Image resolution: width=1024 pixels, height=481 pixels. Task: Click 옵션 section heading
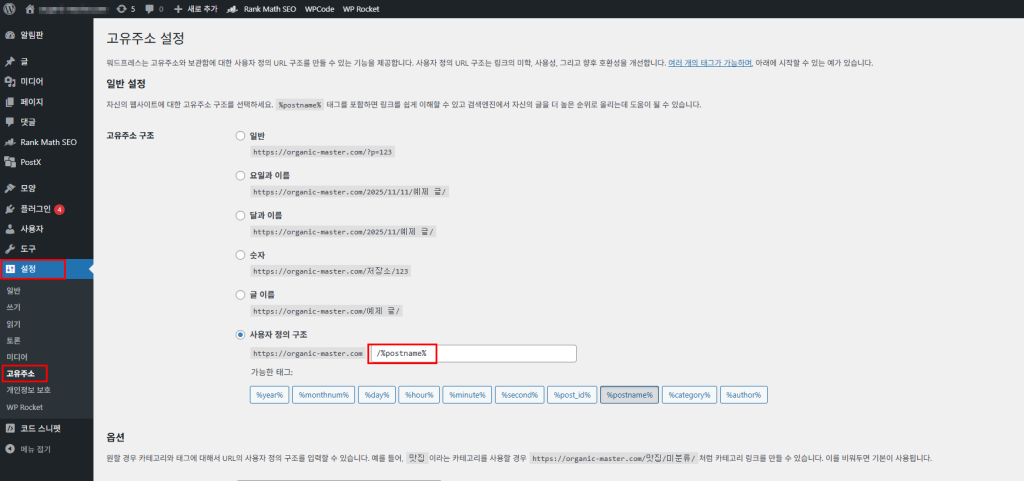[115, 436]
